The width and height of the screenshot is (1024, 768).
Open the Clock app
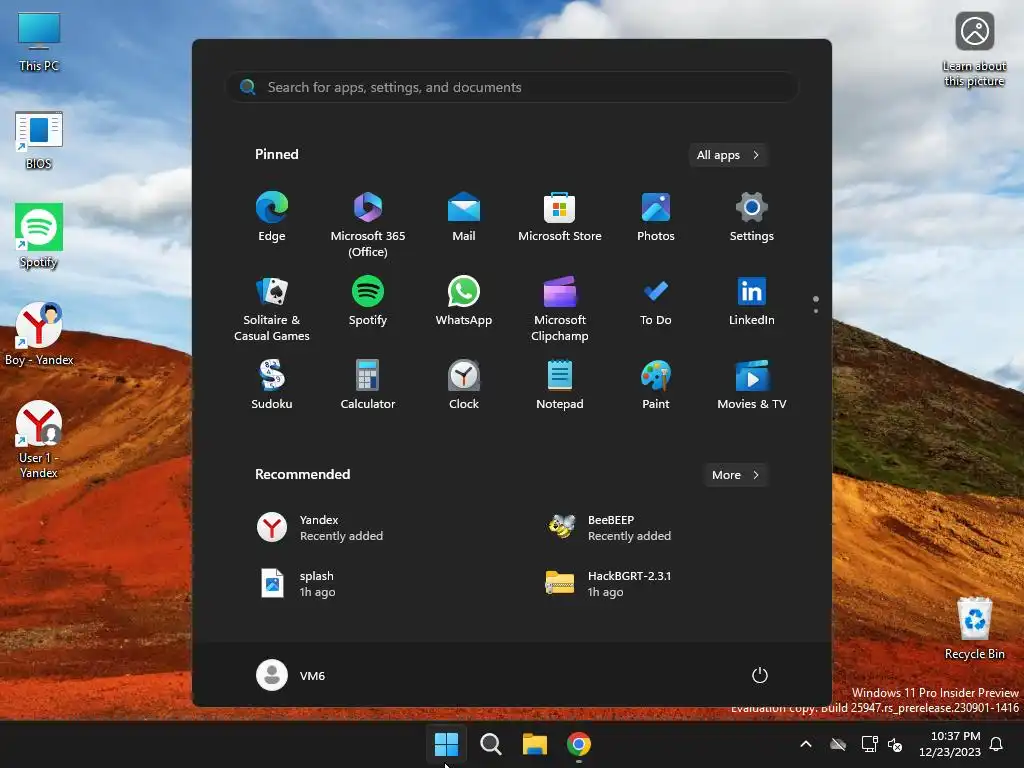464,385
